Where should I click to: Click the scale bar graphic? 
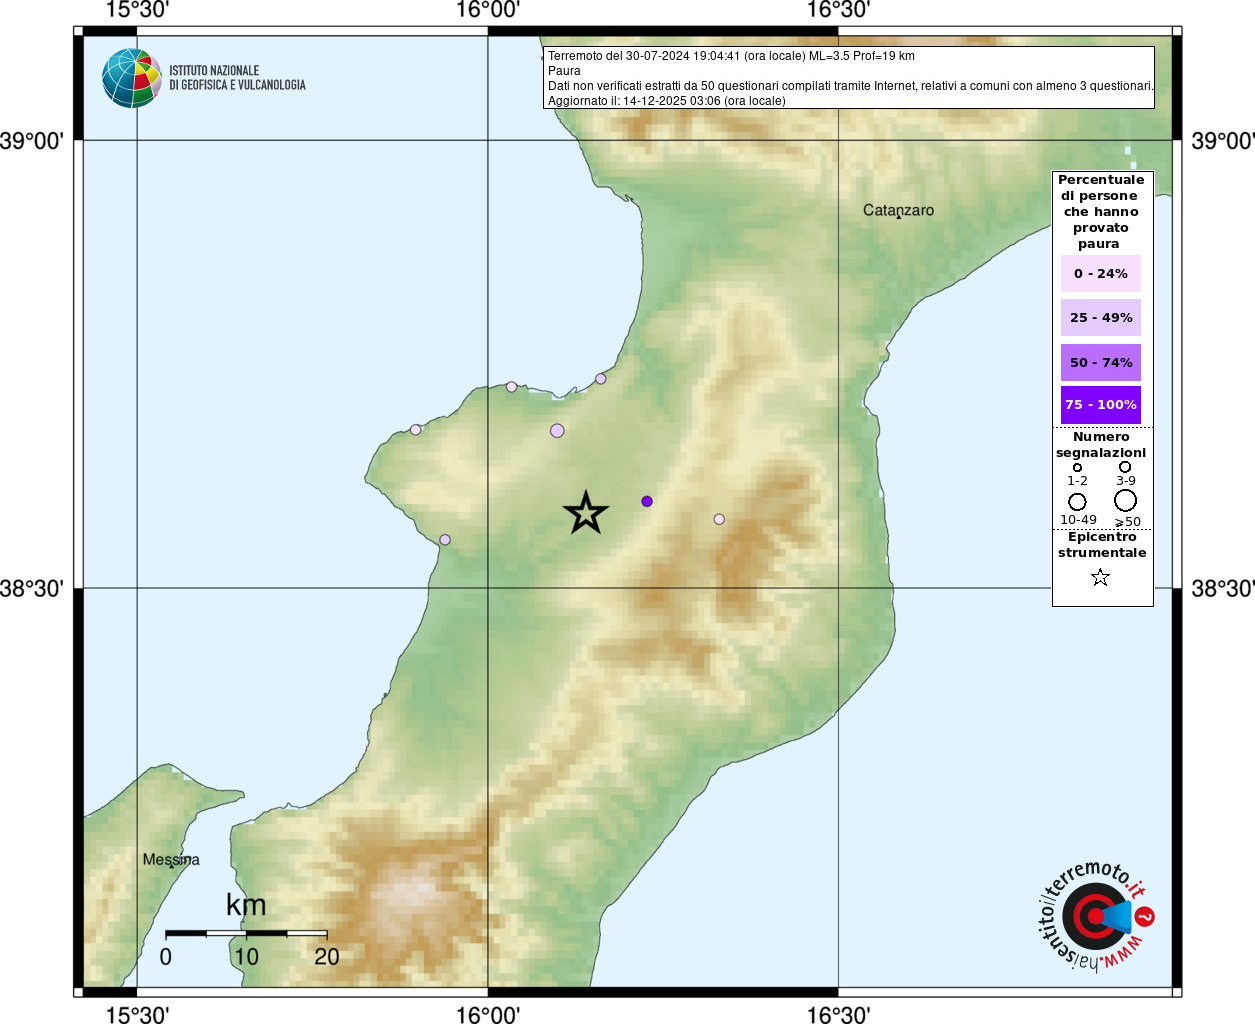(x=246, y=933)
